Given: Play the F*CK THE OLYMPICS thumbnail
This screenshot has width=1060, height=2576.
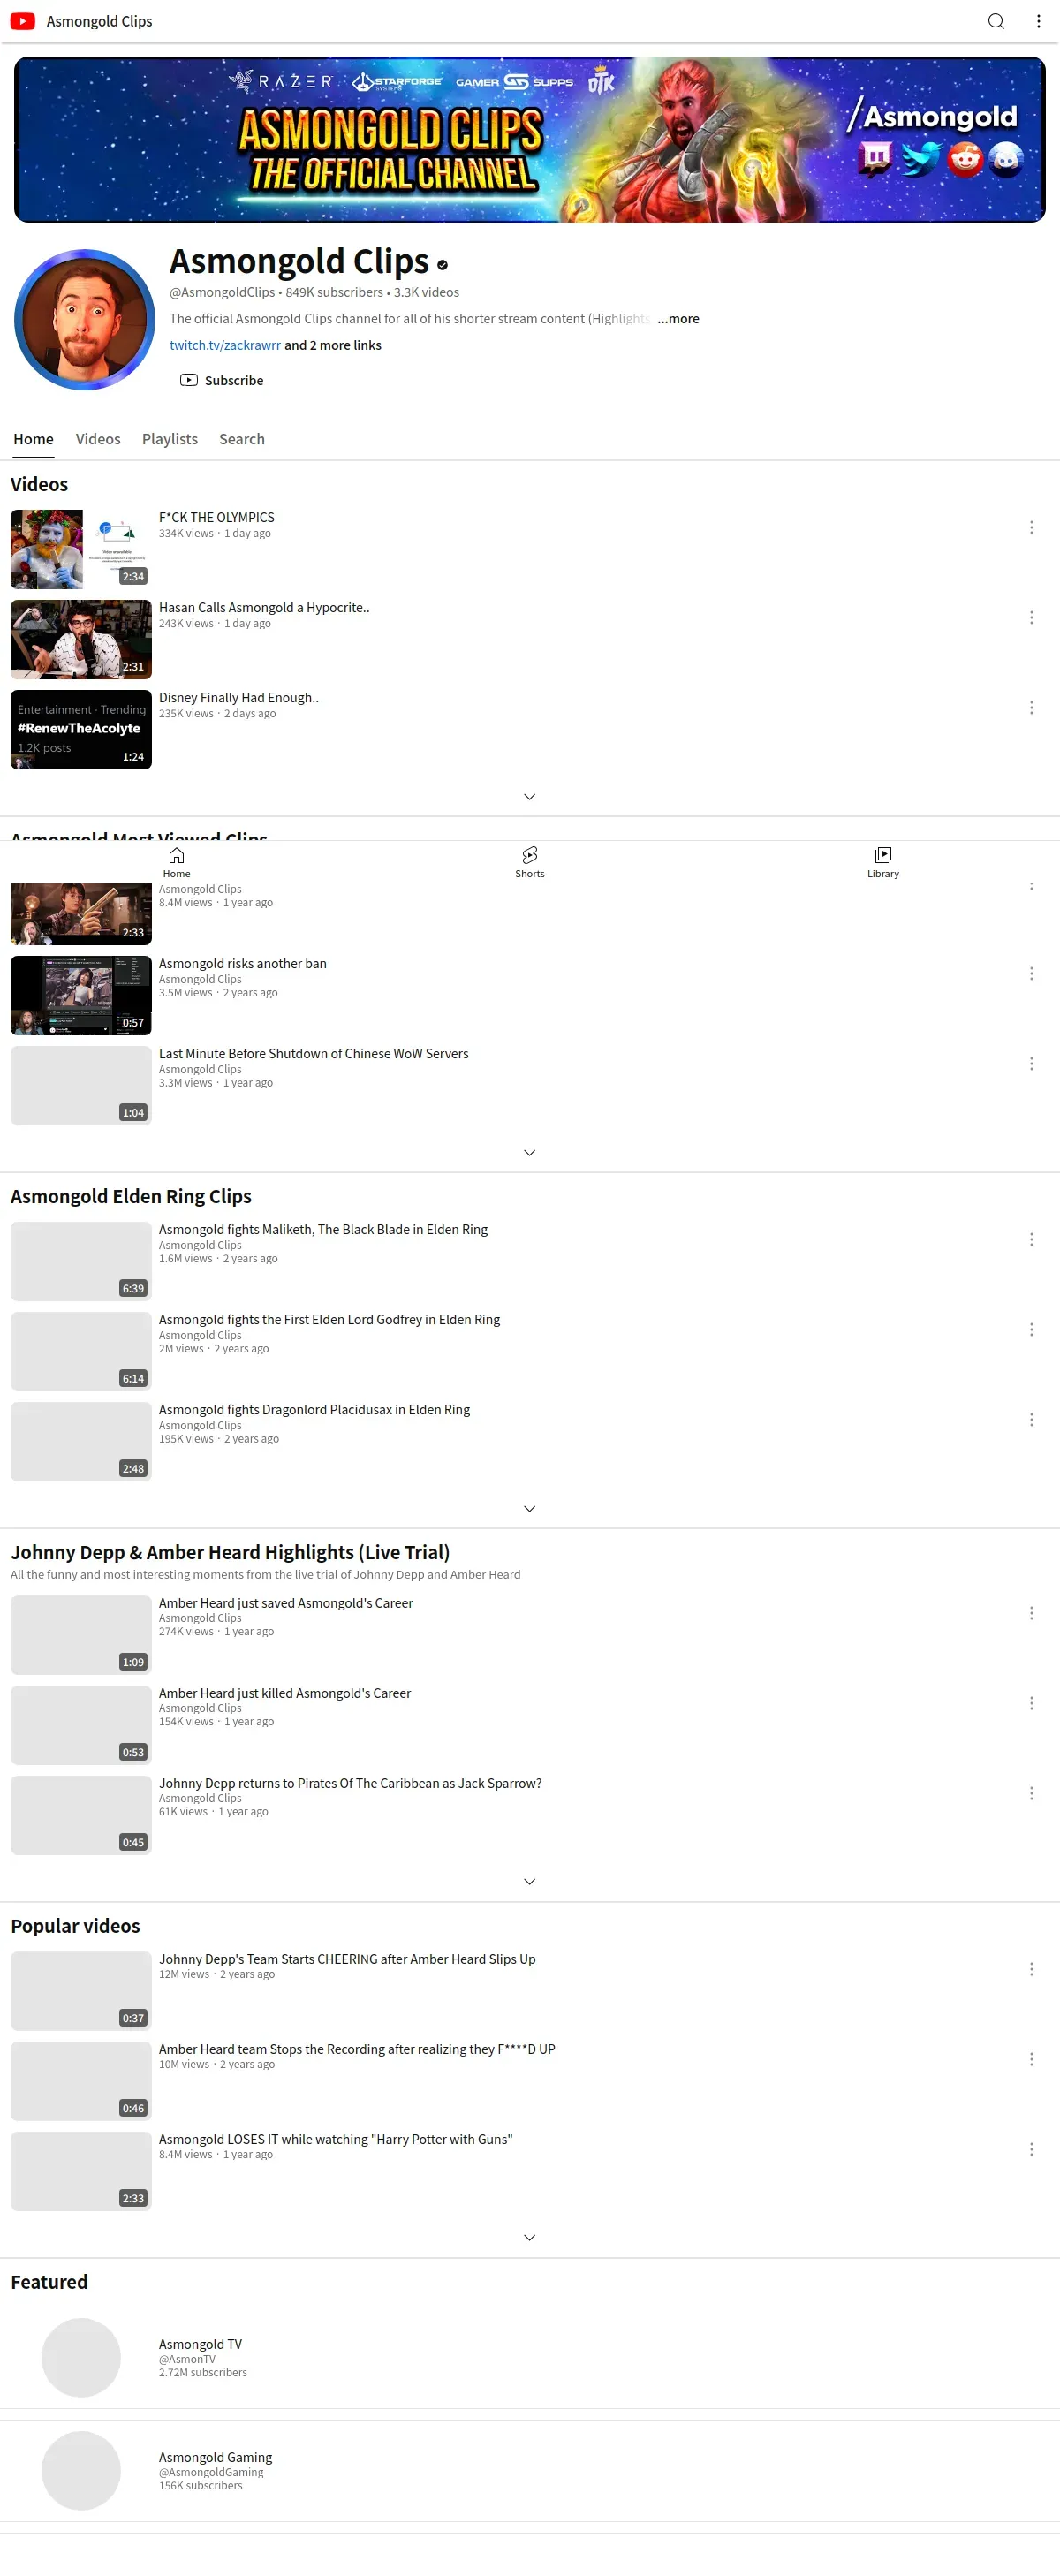Looking at the screenshot, I should pos(81,549).
